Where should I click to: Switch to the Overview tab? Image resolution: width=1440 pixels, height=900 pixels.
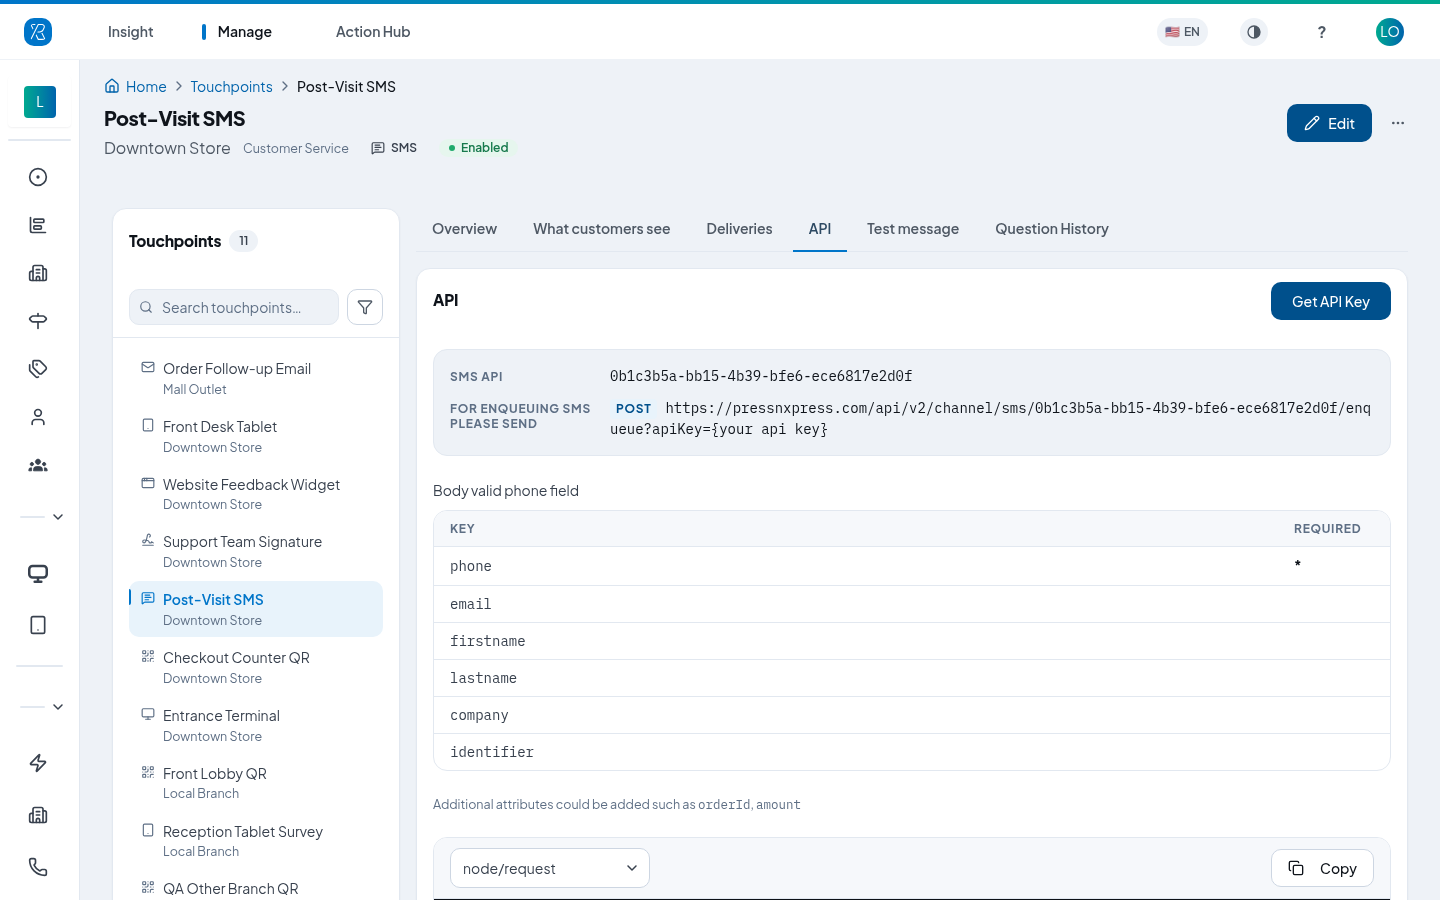(x=464, y=229)
